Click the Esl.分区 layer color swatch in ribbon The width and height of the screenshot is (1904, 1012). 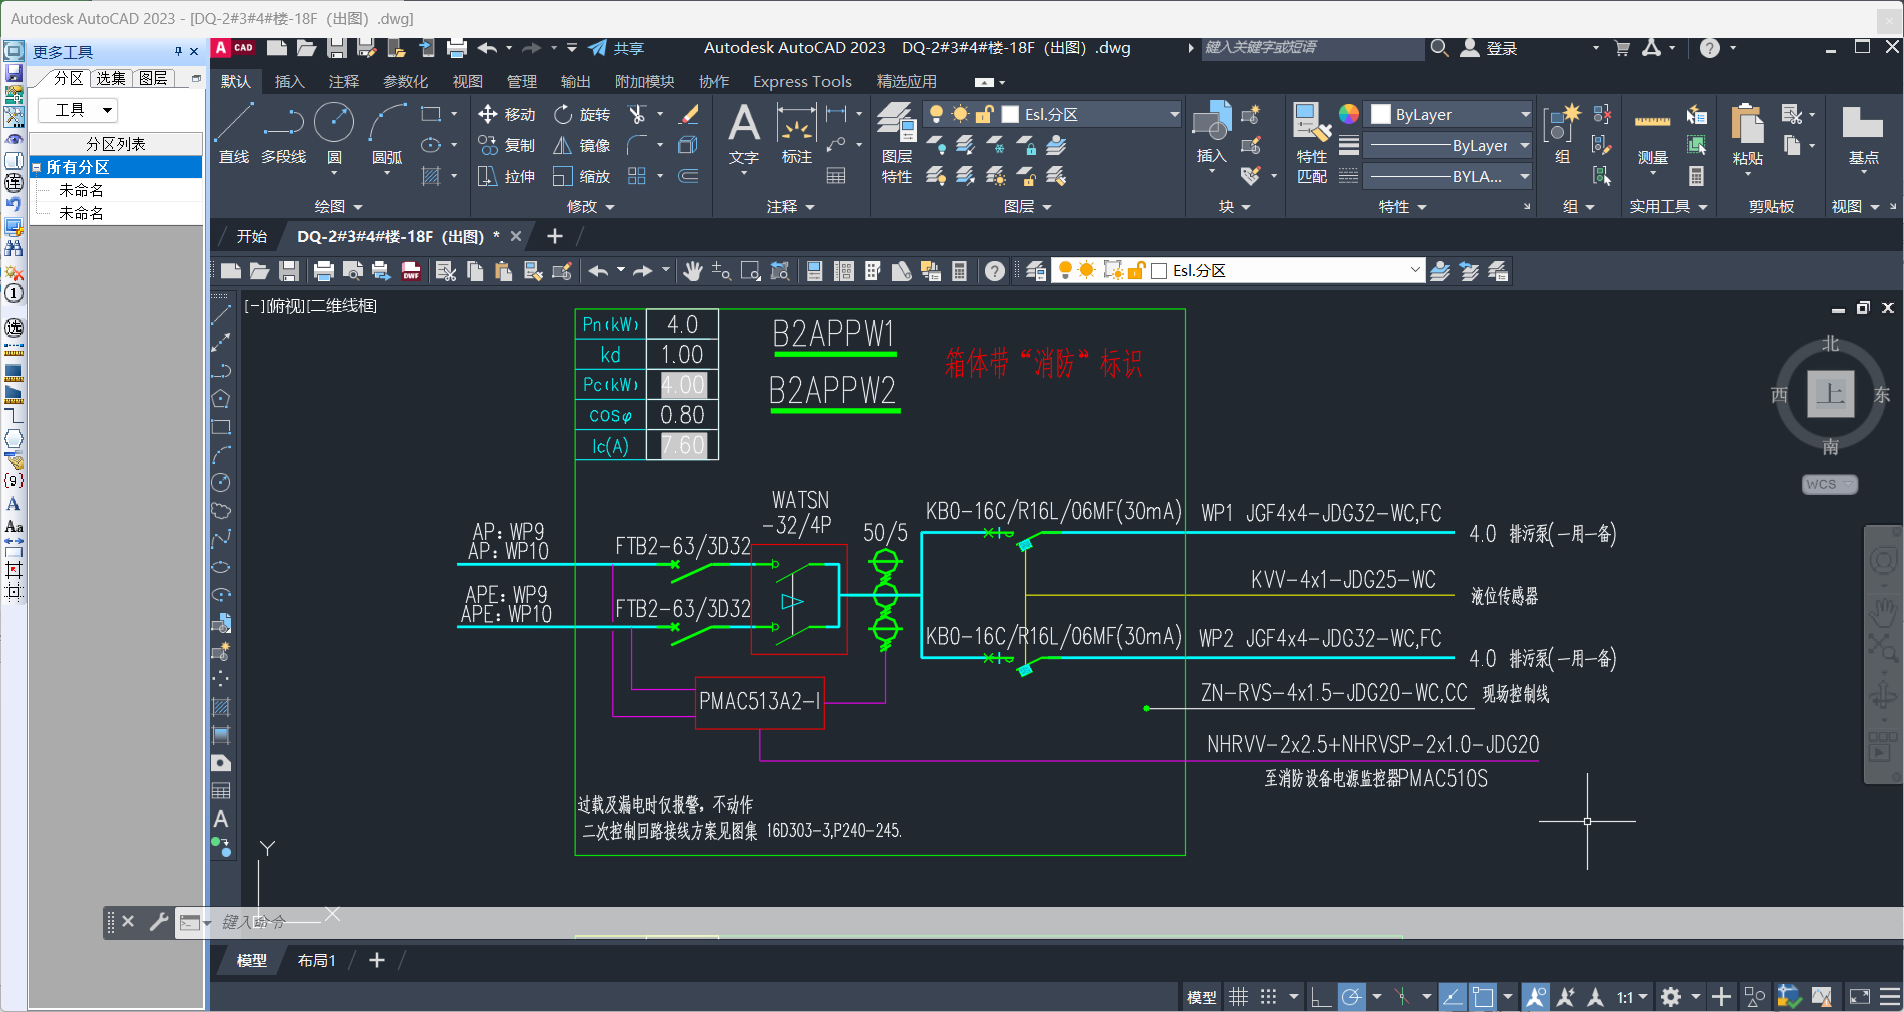(x=1011, y=115)
